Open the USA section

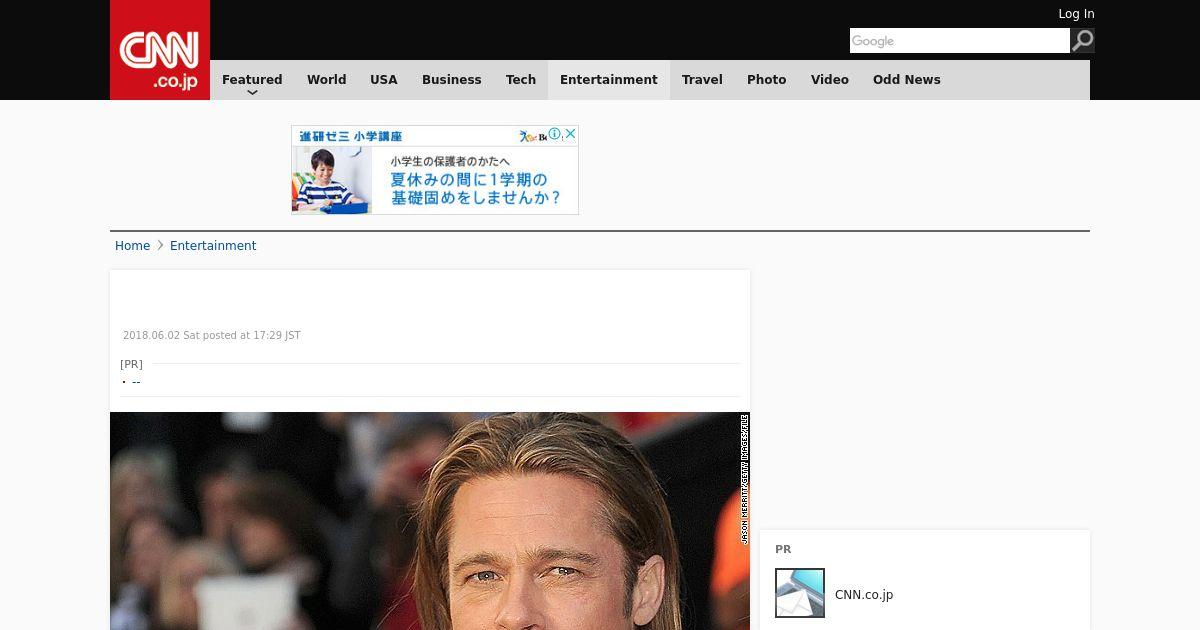point(384,80)
